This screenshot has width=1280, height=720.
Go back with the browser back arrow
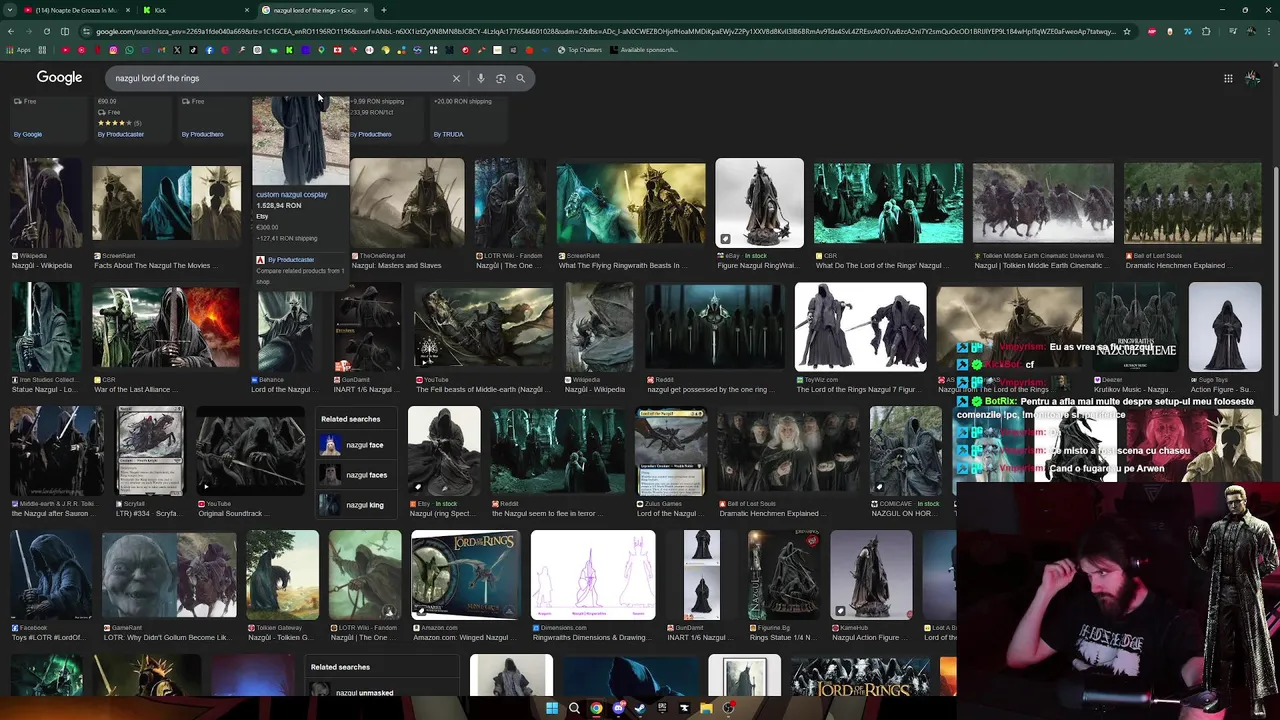tap(10, 31)
